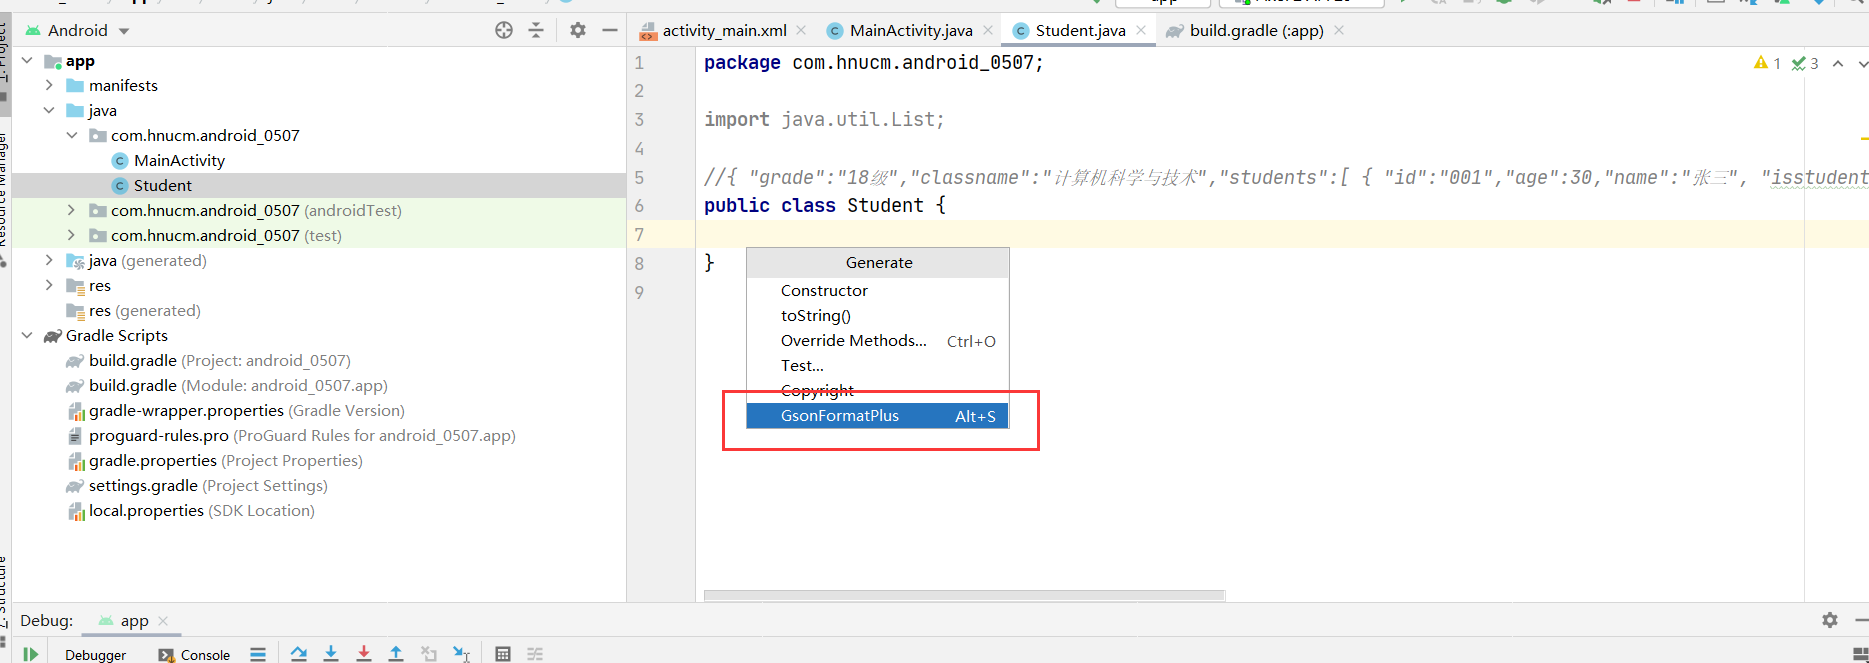Image resolution: width=1869 pixels, height=663 pixels.
Task: Choose Copyright from Generate menu
Action: coord(877,390)
